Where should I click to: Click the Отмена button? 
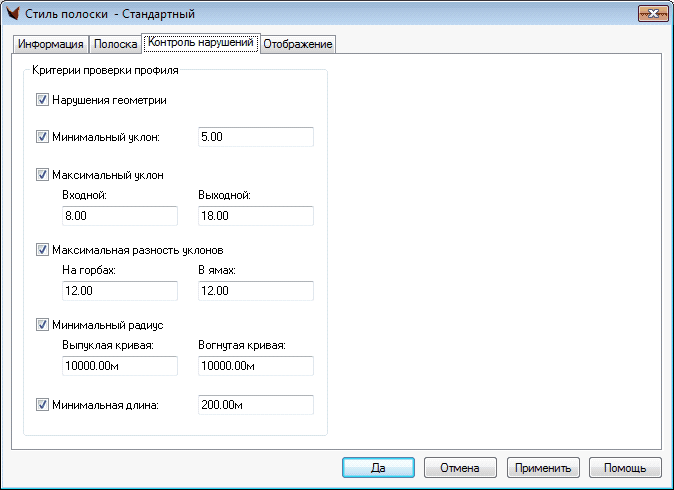(460, 468)
